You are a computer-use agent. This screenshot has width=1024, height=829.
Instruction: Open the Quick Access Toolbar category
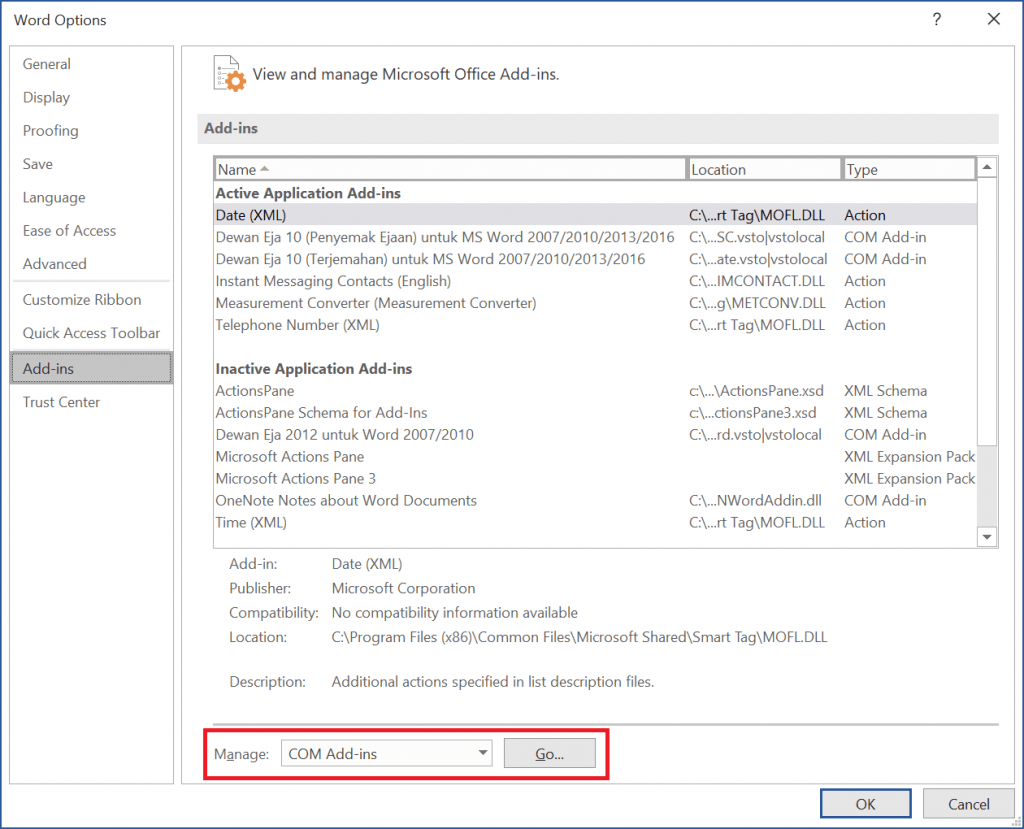pyautogui.click(x=91, y=333)
